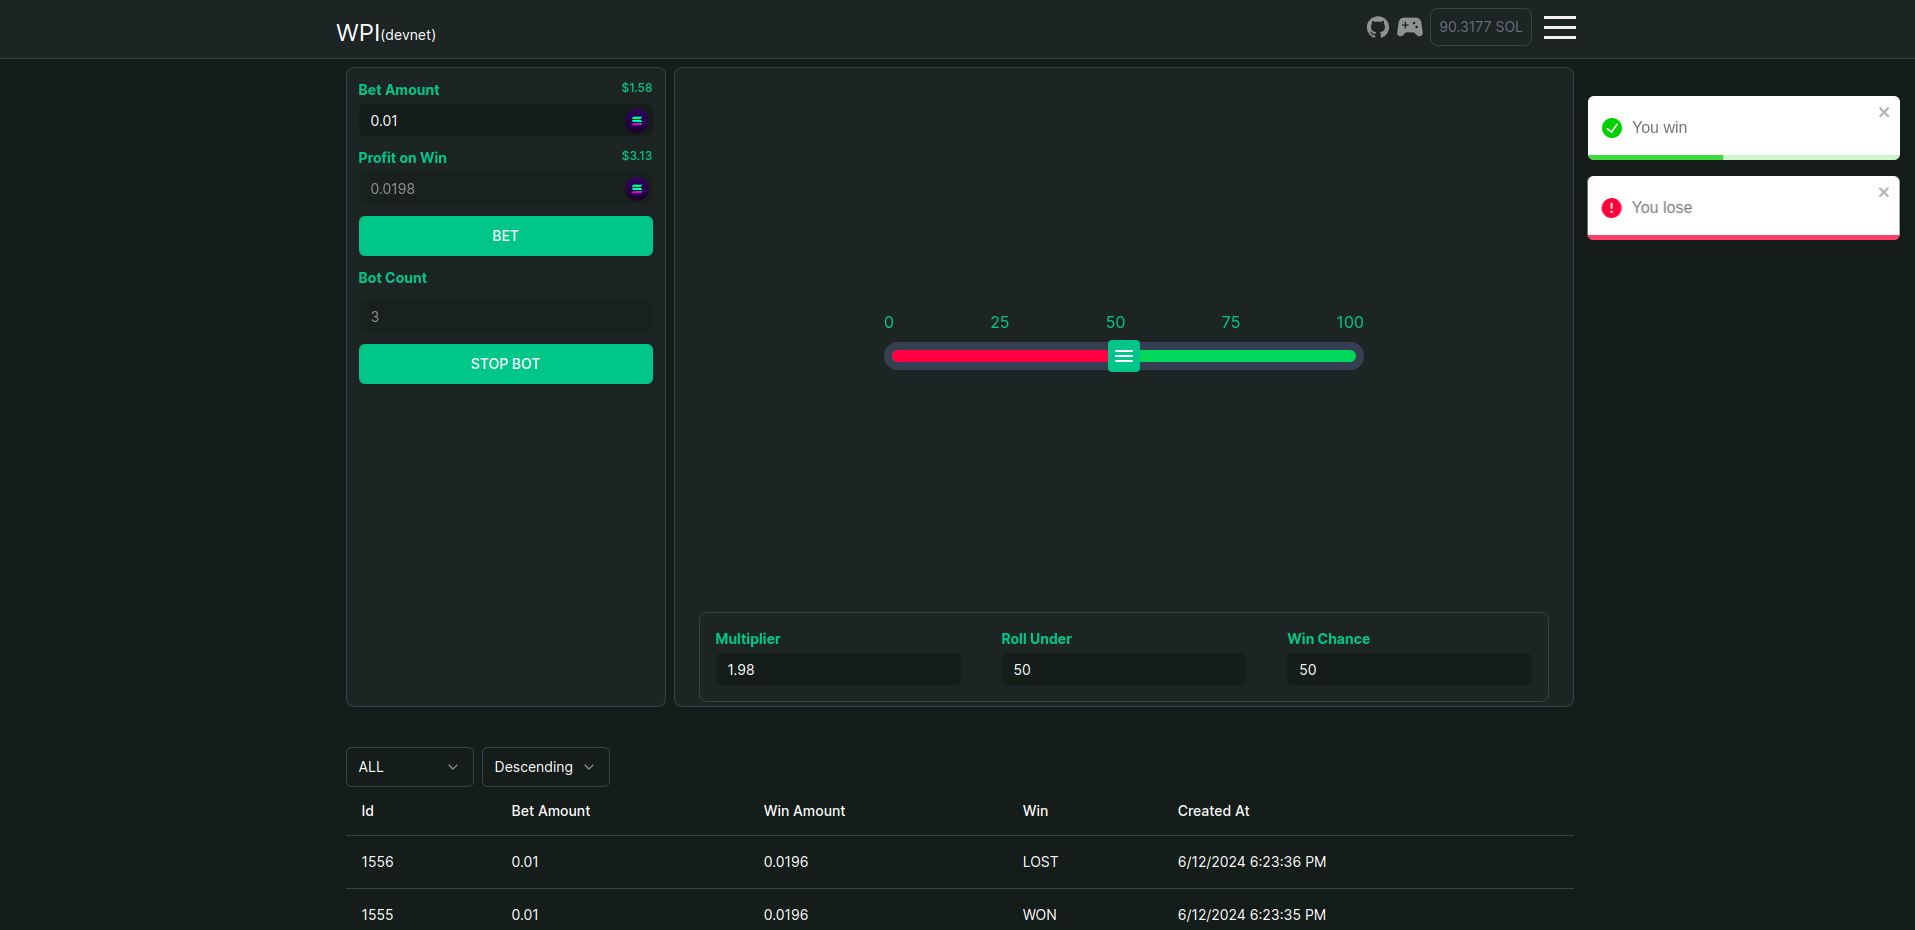Image resolution: width=1915 pixels, height=930 pixels.
Task: Close the You lose notification
Action: (x=1884, y=192)
